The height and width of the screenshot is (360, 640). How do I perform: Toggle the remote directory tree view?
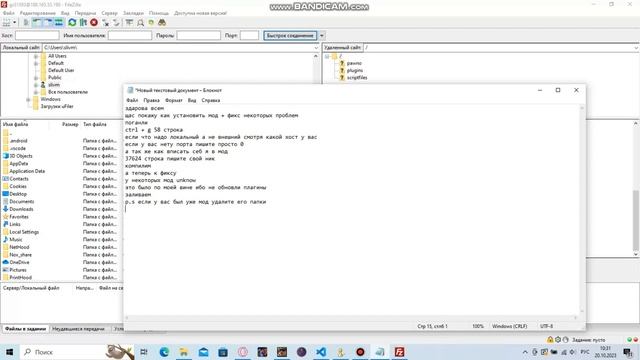48,22
